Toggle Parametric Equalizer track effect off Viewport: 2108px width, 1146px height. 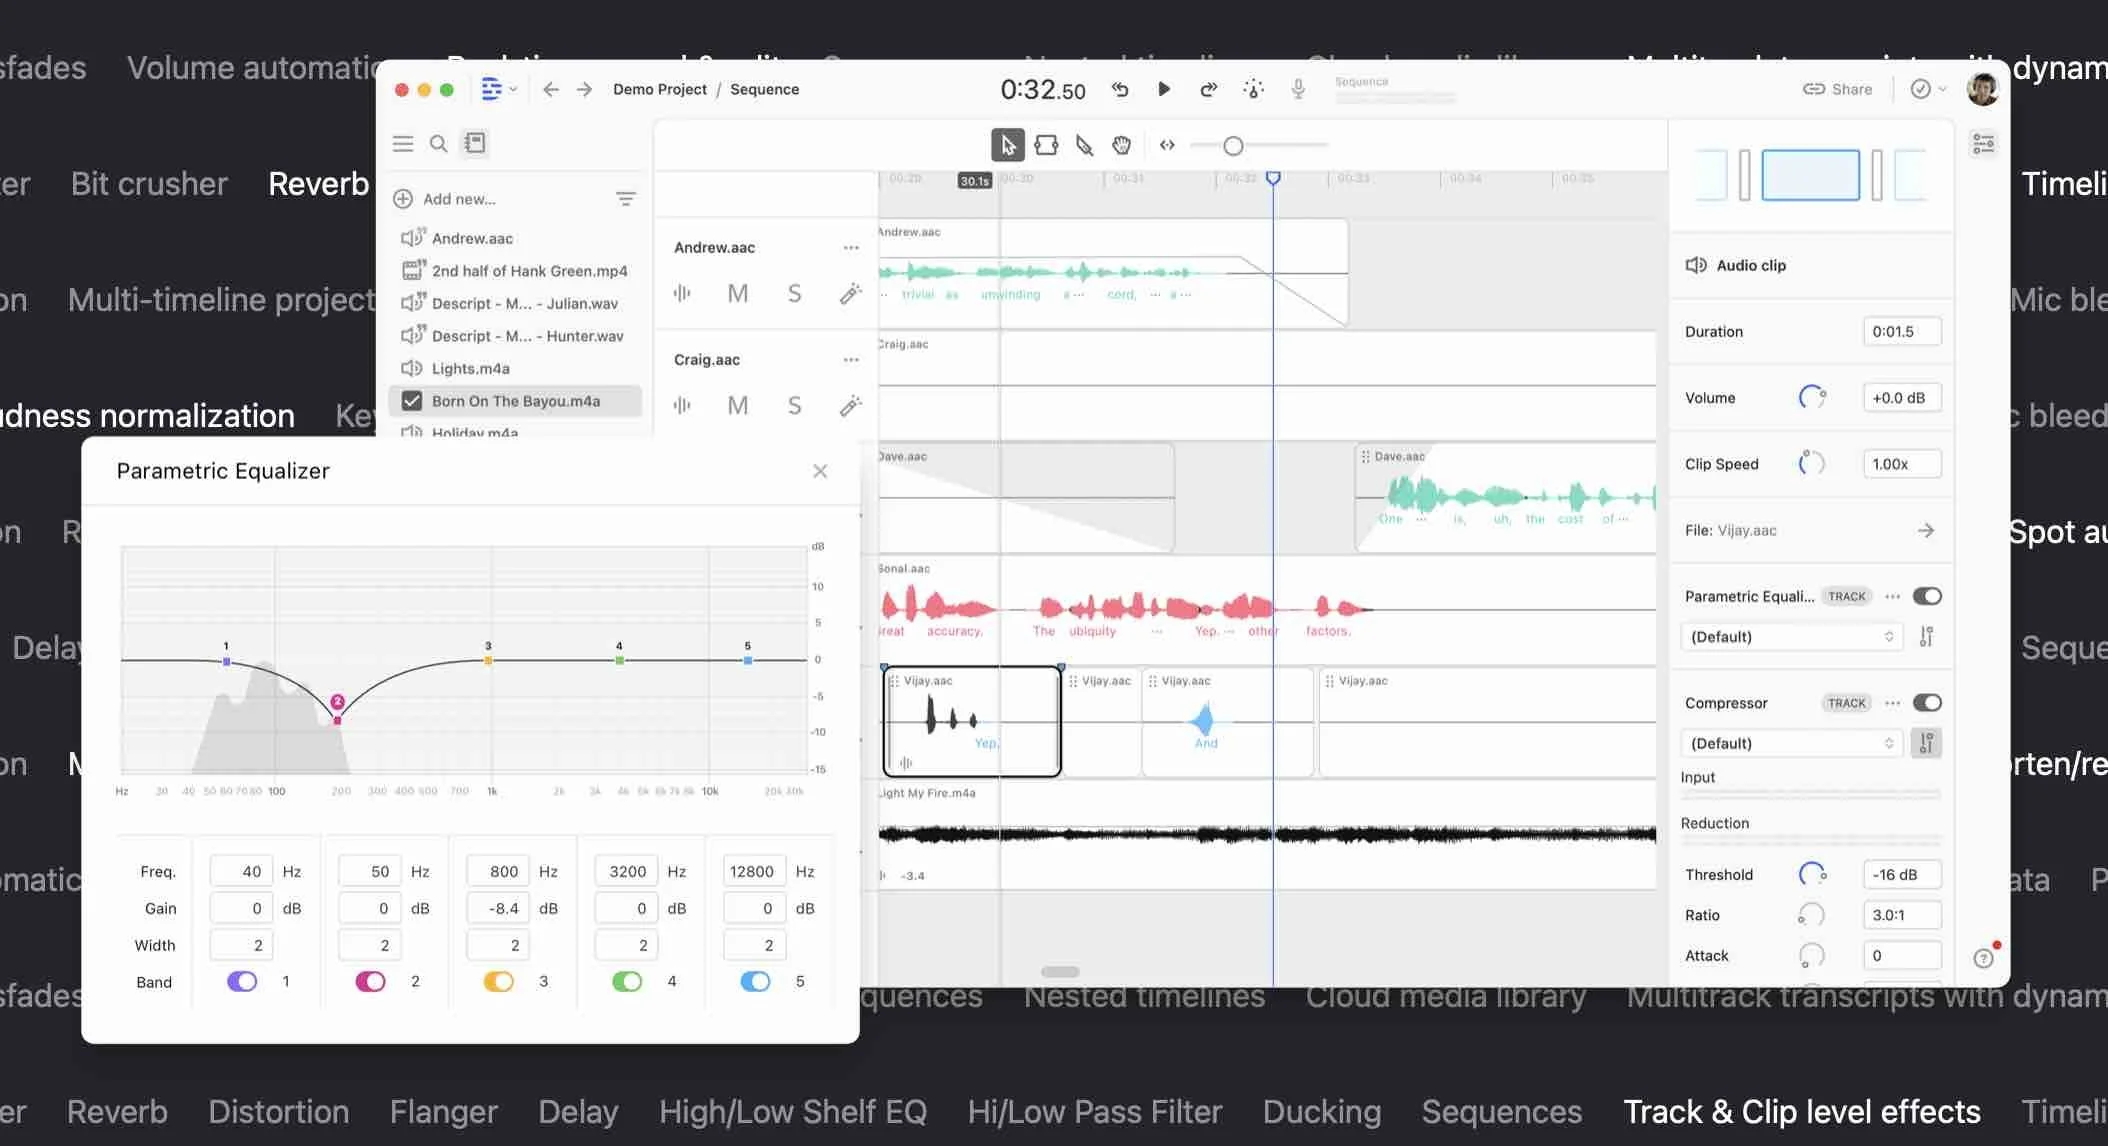[1927, 596]
